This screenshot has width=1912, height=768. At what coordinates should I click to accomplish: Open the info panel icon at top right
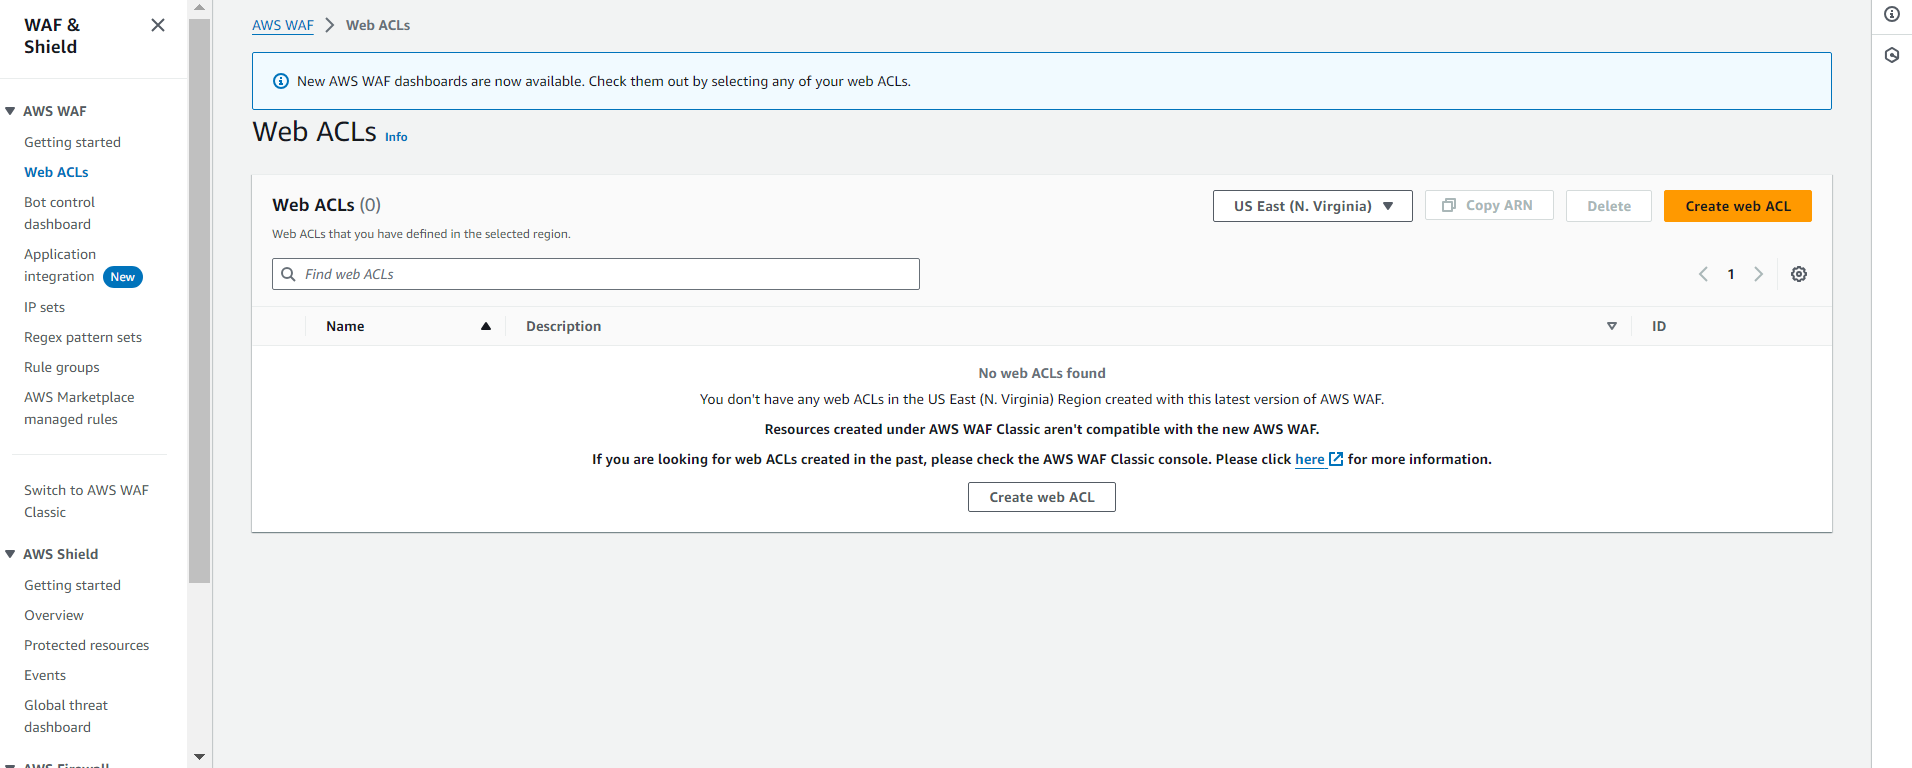point(1892,14)
